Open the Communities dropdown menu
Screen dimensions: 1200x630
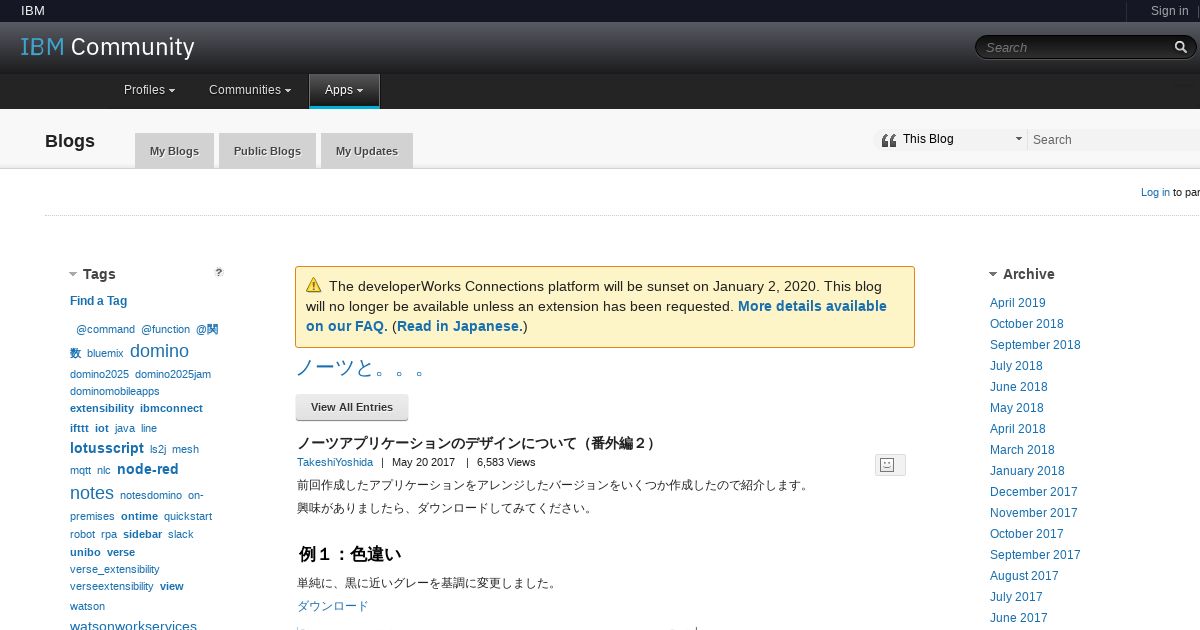click(x=250, y=90)
